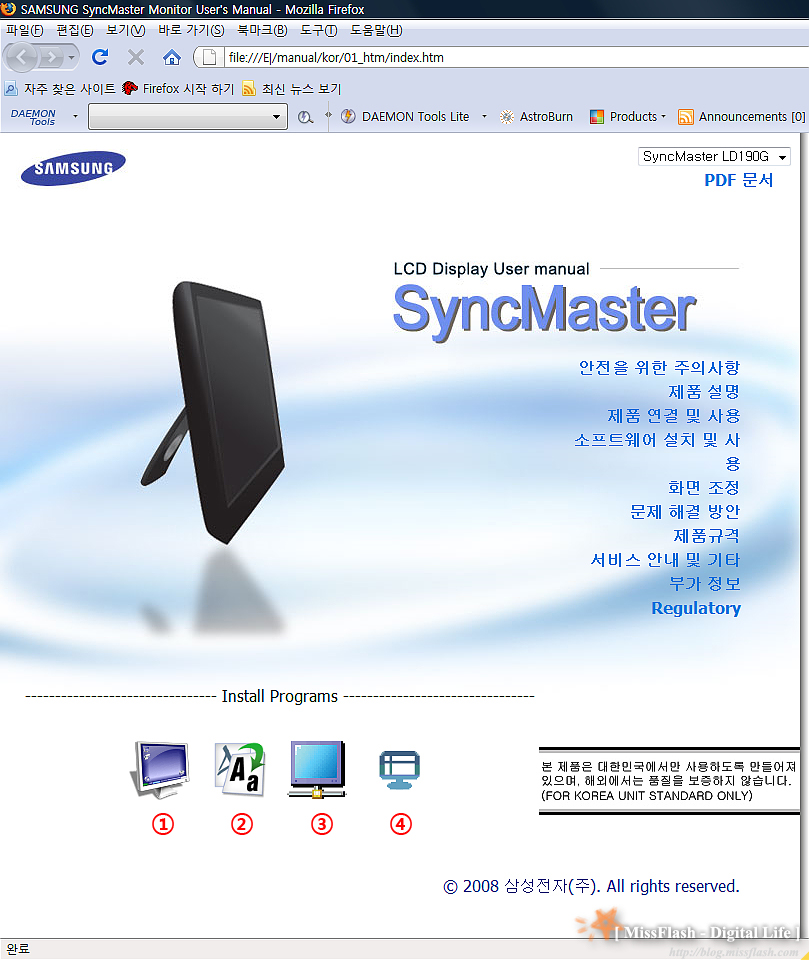Open 제품 연결 및 사용 link

pos(674,416)
